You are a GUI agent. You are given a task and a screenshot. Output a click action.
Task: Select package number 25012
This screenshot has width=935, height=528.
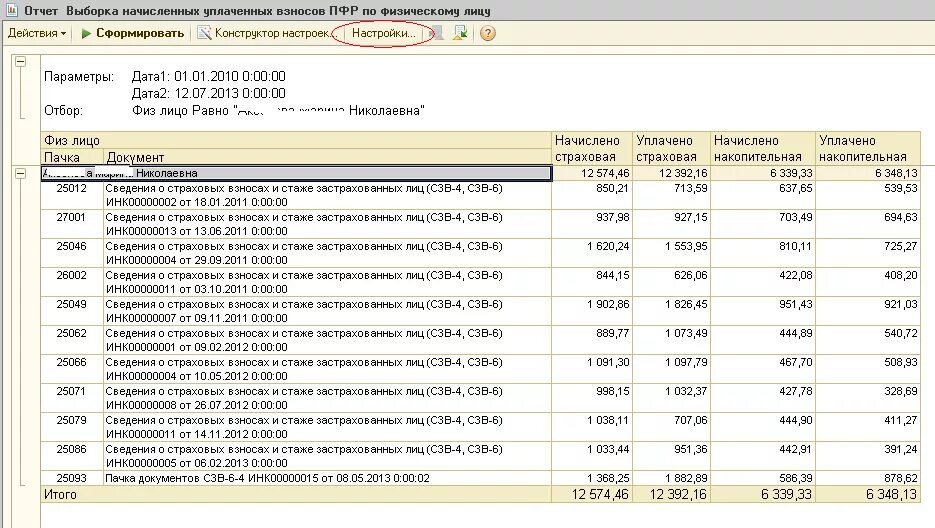click(x=72, y=189)
